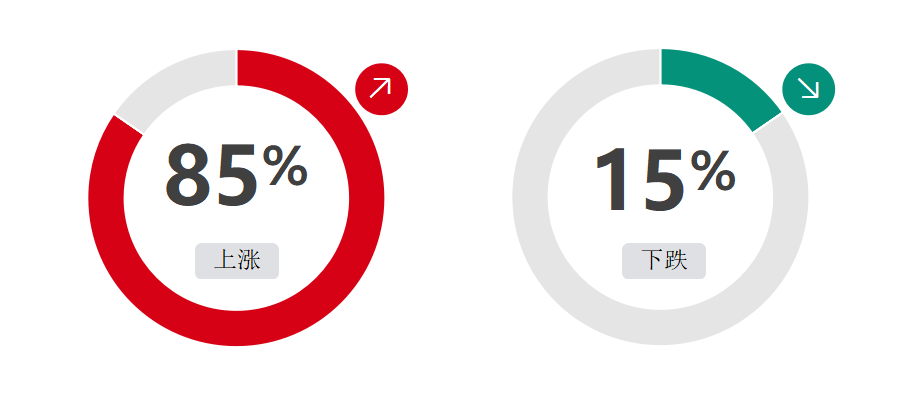Click the red up-right arrow icon

(381, 88)
